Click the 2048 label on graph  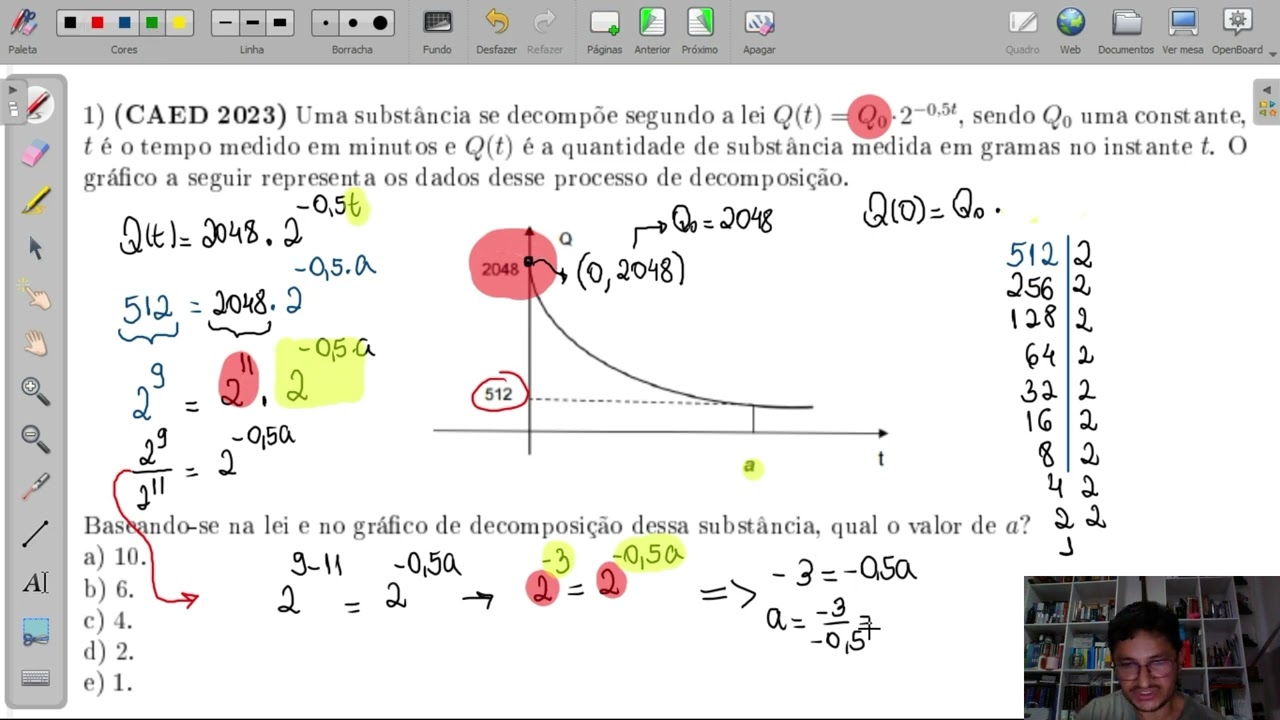click(x=499, y=269)
